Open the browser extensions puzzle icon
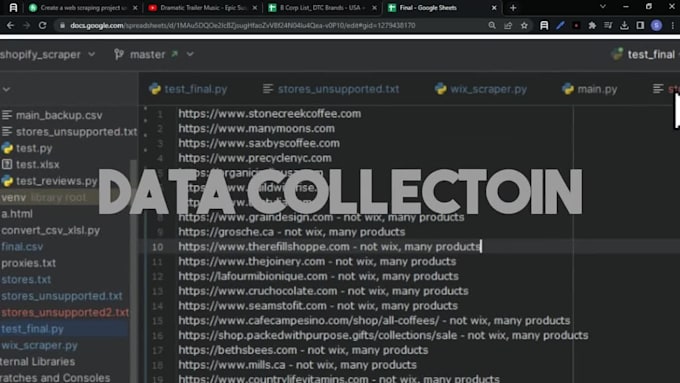 (x=592, y=26)
